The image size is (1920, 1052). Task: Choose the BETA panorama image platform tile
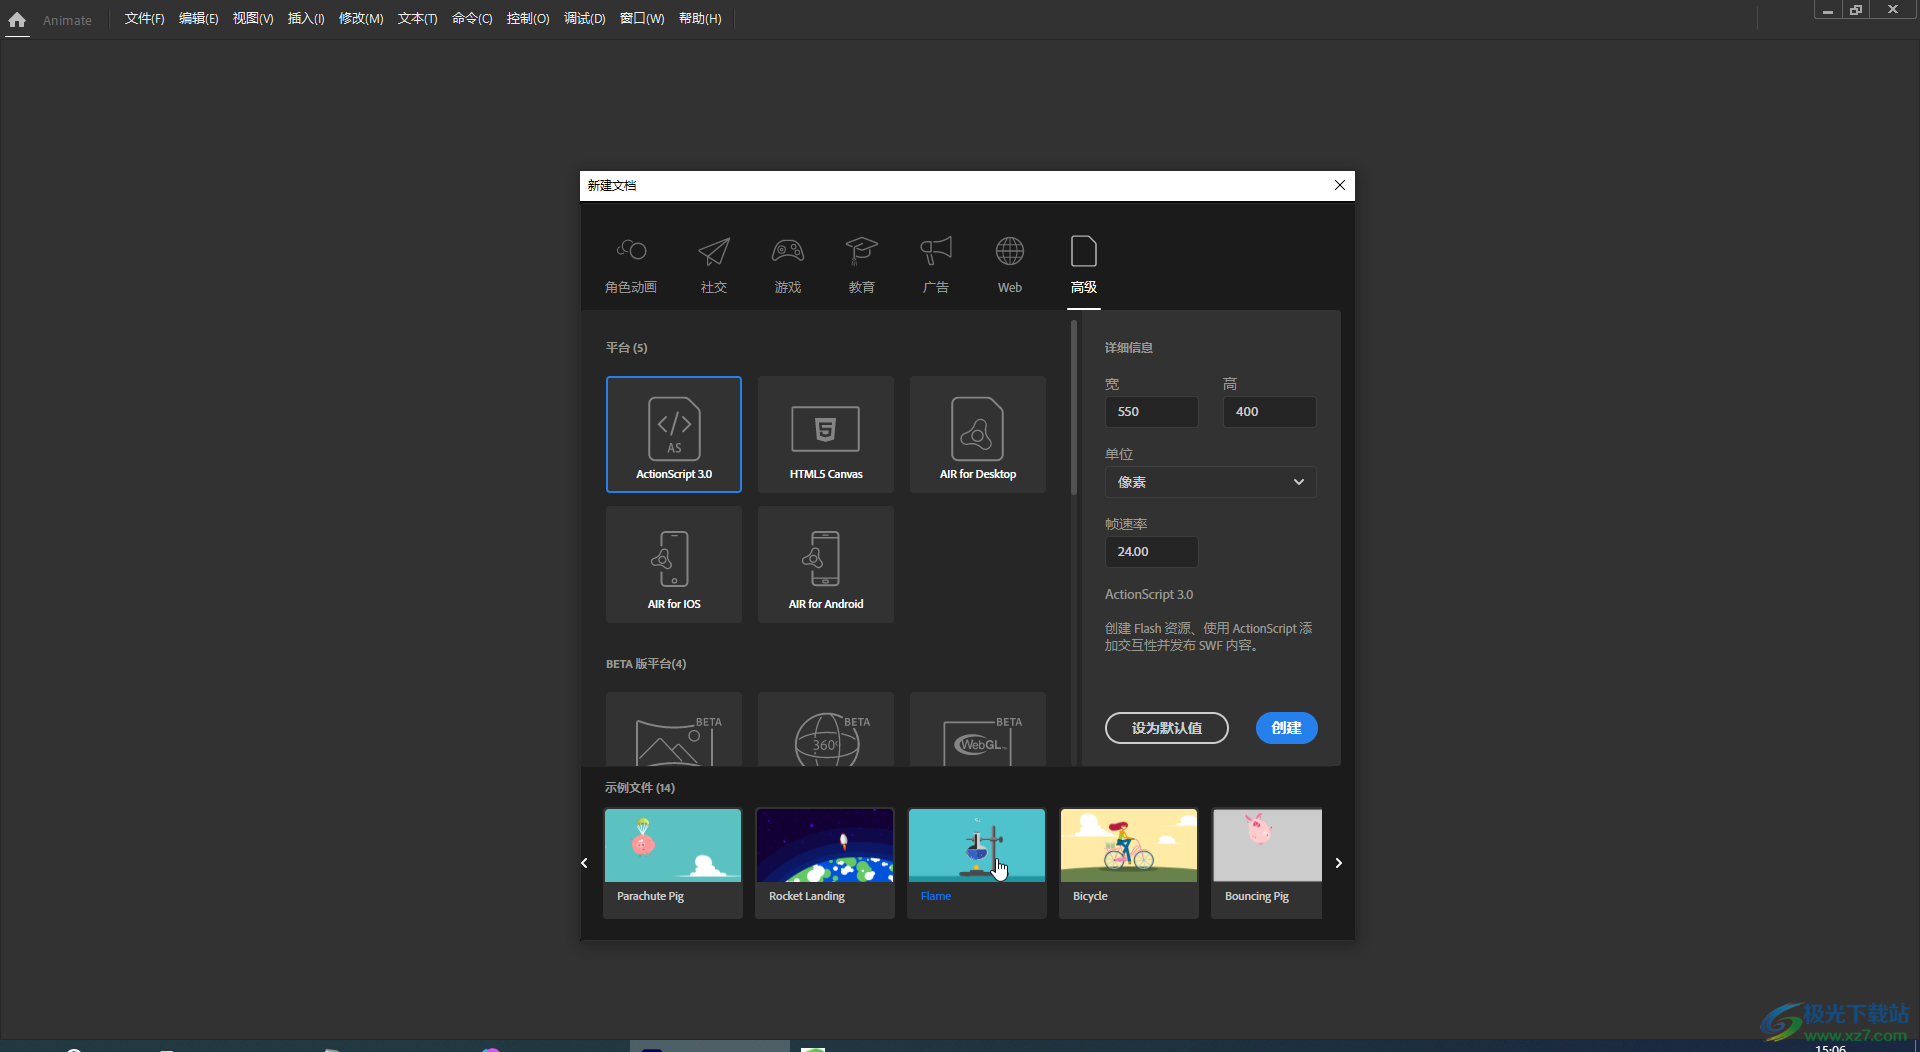click(674, 729)
